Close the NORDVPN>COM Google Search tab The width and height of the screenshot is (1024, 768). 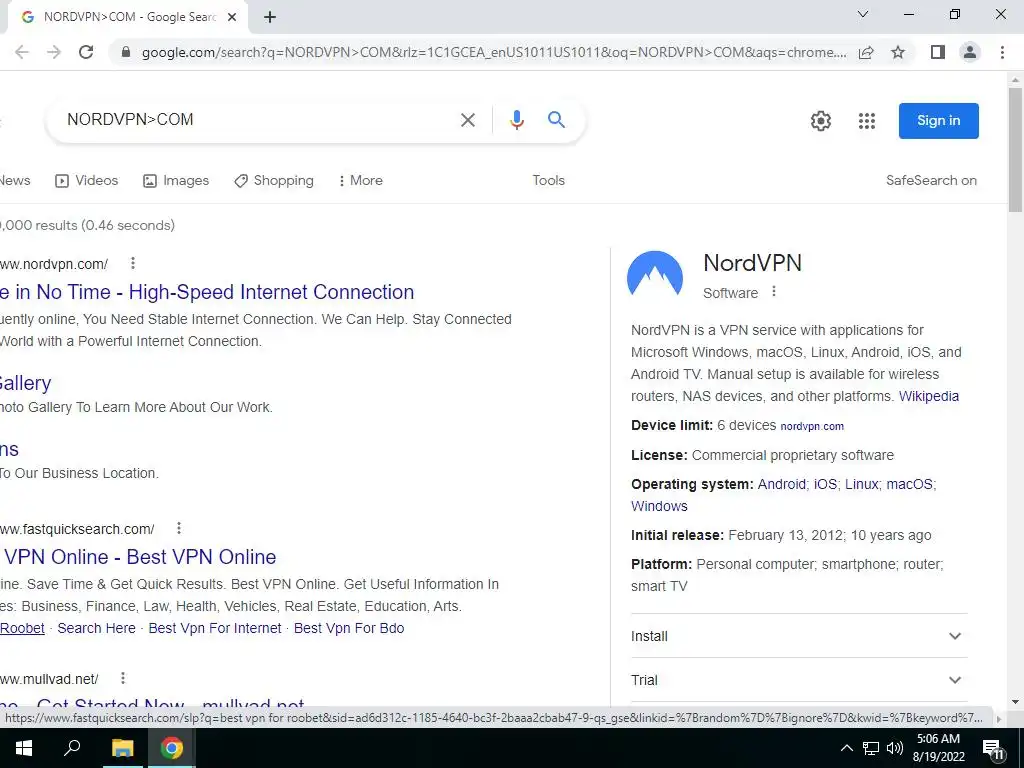pyautogui.click(x=232, y=18)
